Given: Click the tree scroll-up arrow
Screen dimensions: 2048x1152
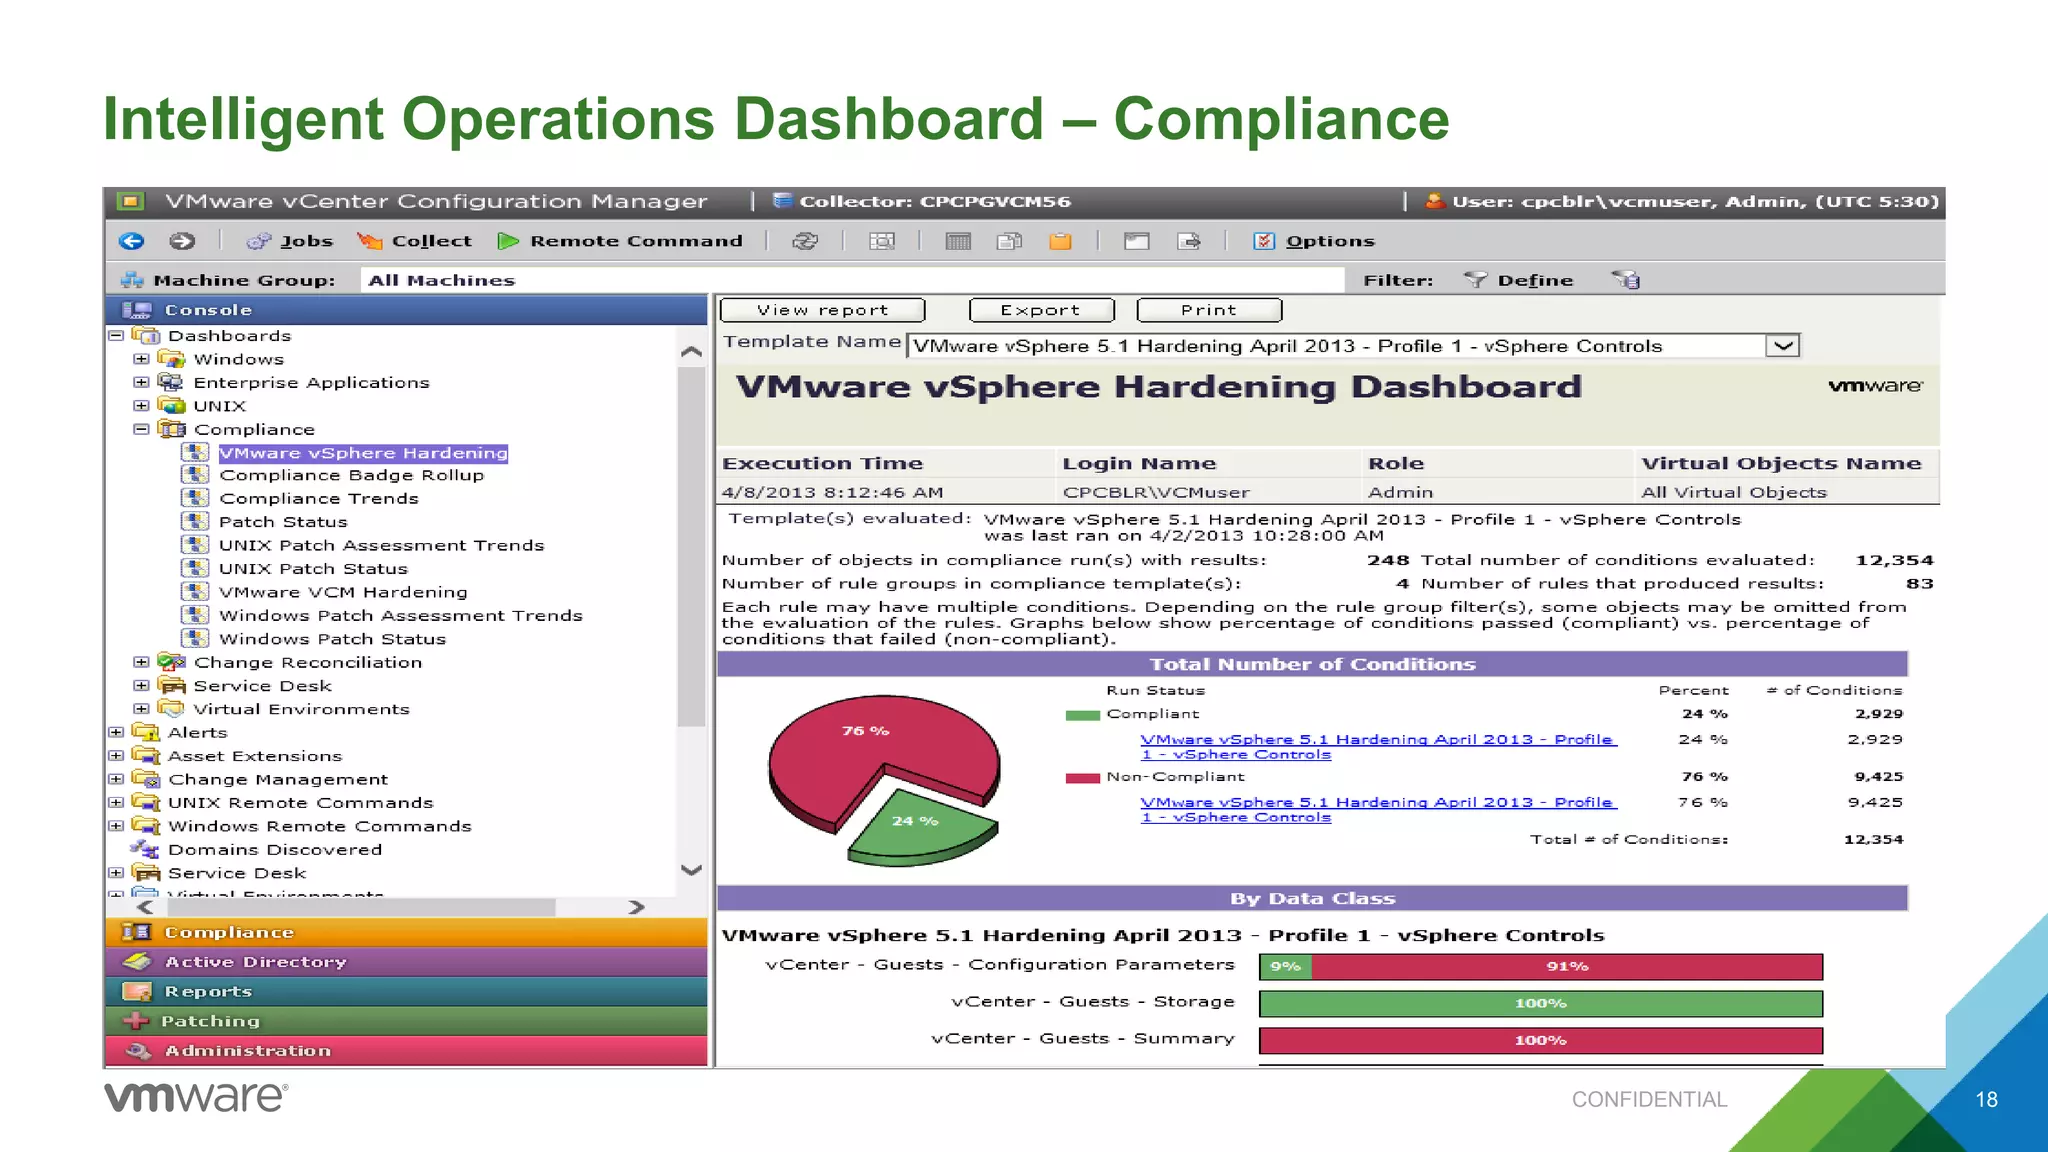Looking at the screenshot, I should 691,352.
